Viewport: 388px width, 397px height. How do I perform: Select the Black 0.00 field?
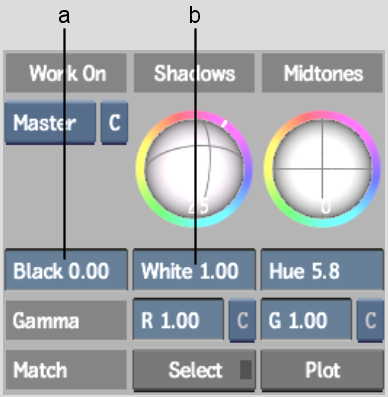[66, 270]
